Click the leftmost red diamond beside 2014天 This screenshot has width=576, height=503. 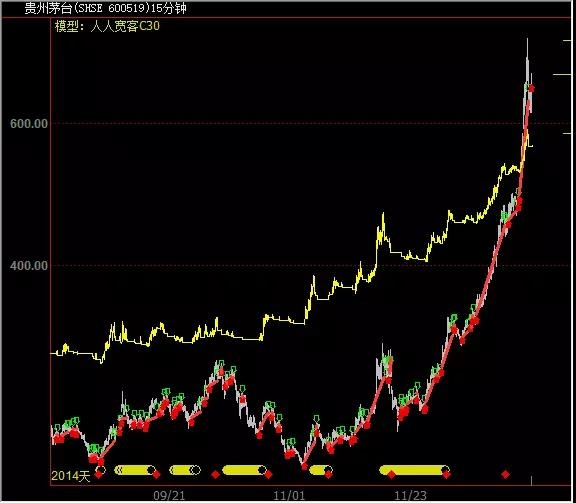tap(99, 475)
